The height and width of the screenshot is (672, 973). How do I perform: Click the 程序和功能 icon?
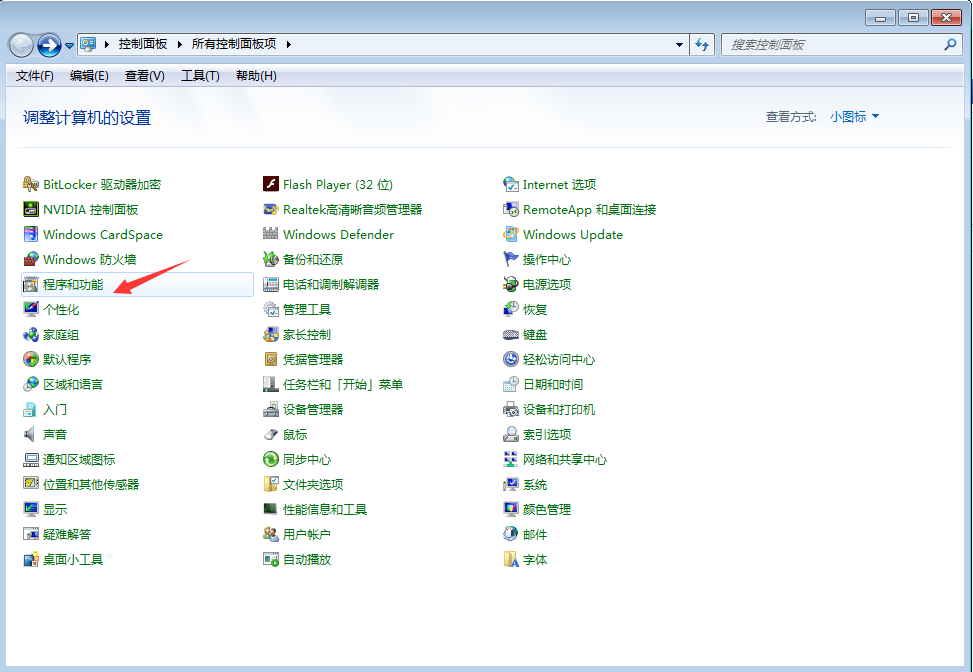coord(30,284)
